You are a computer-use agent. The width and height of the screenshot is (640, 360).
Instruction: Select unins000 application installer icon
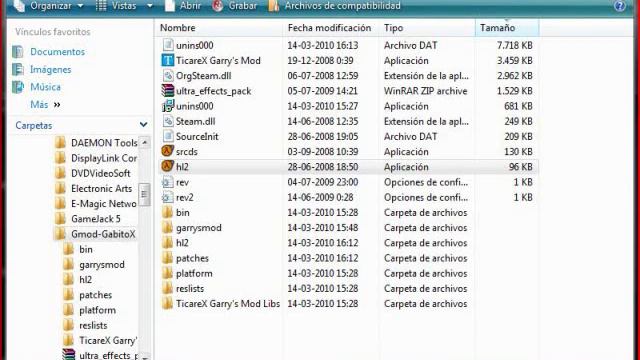168,106
